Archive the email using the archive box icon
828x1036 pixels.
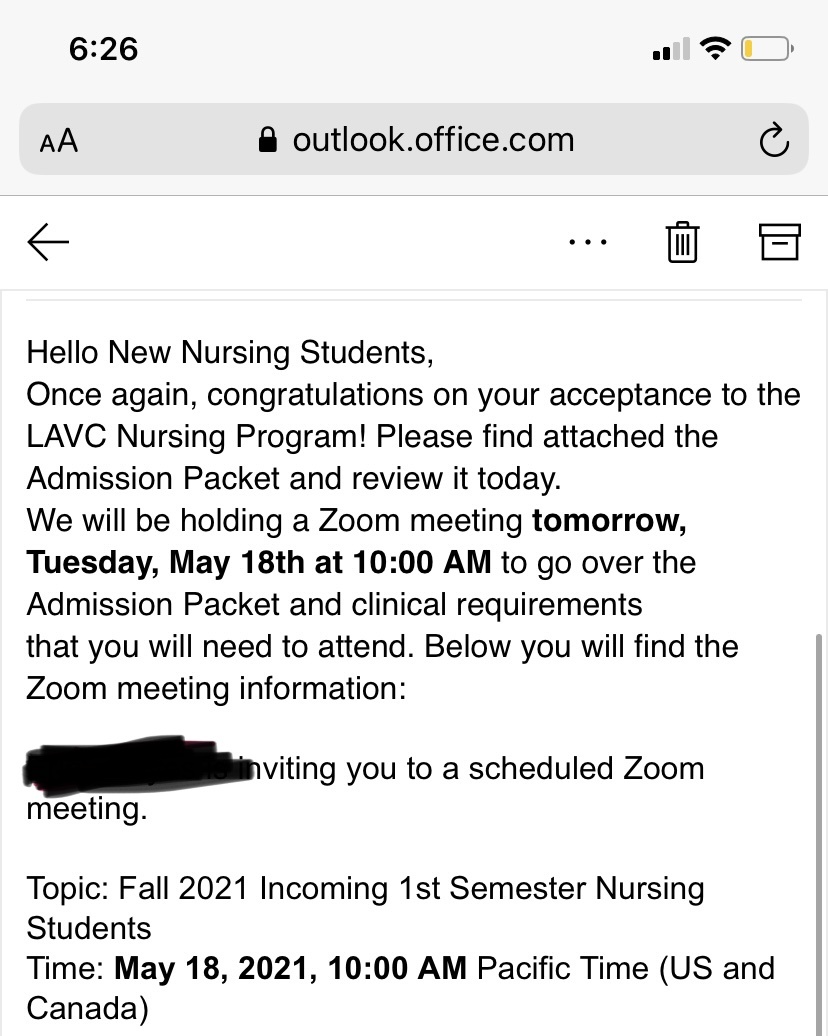click(780, 242)
